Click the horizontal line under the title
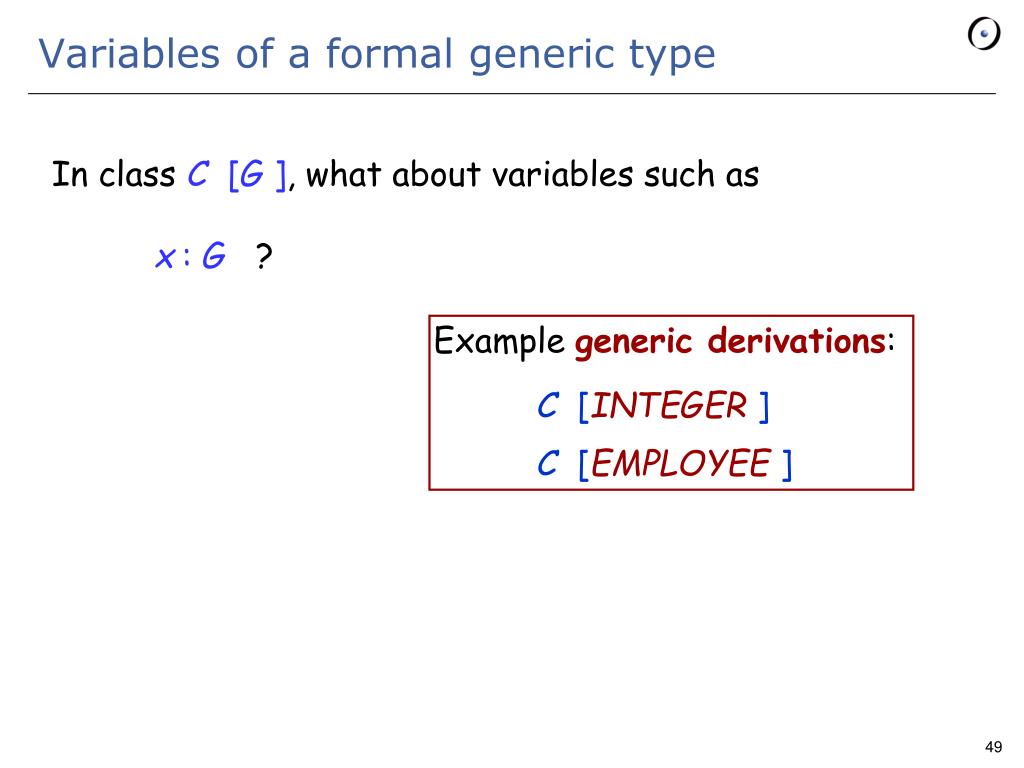1024x768 pixels. pyautogui.click(x=511, y=93)
